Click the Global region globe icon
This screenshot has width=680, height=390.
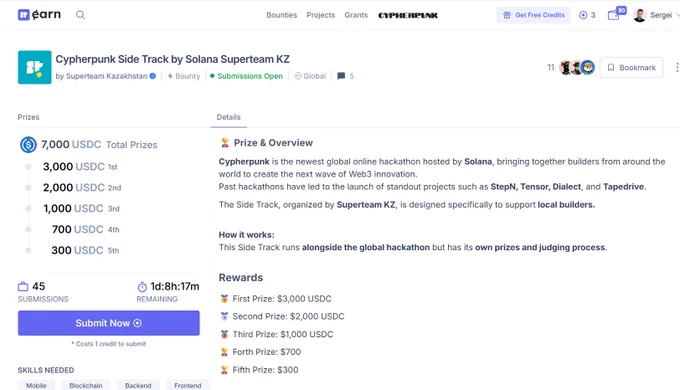[x=298, y=76]
